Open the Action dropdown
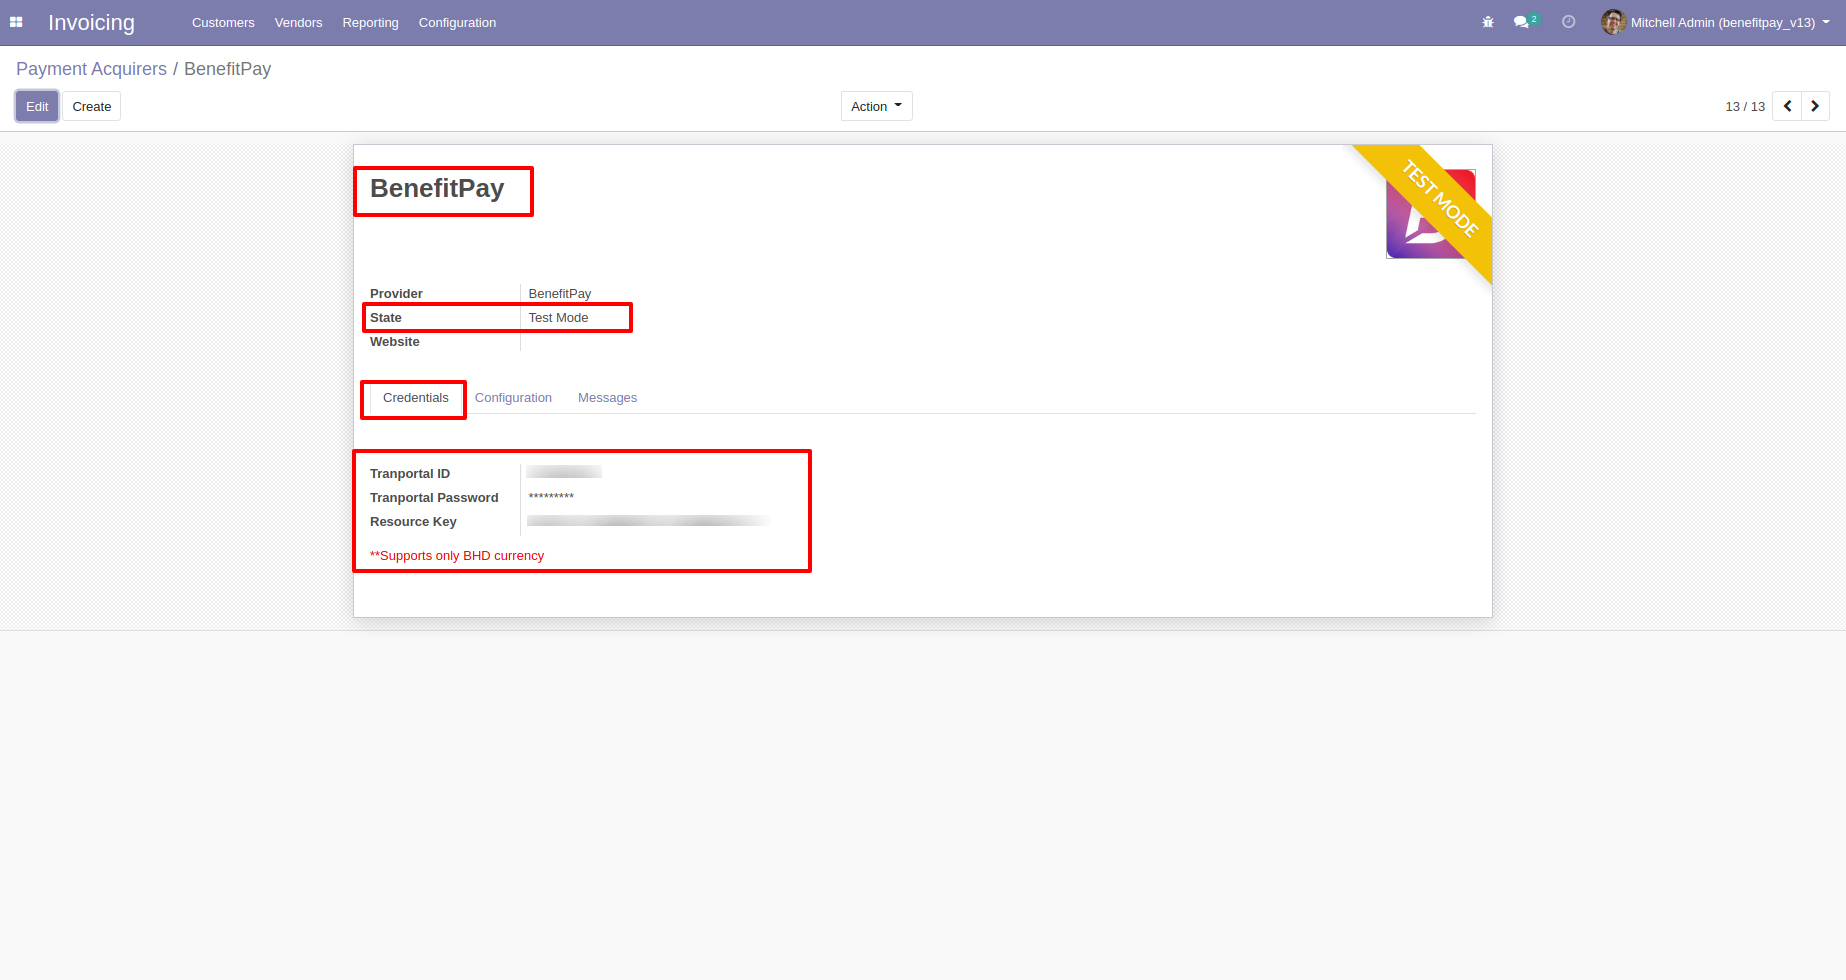 click(876, 106)
